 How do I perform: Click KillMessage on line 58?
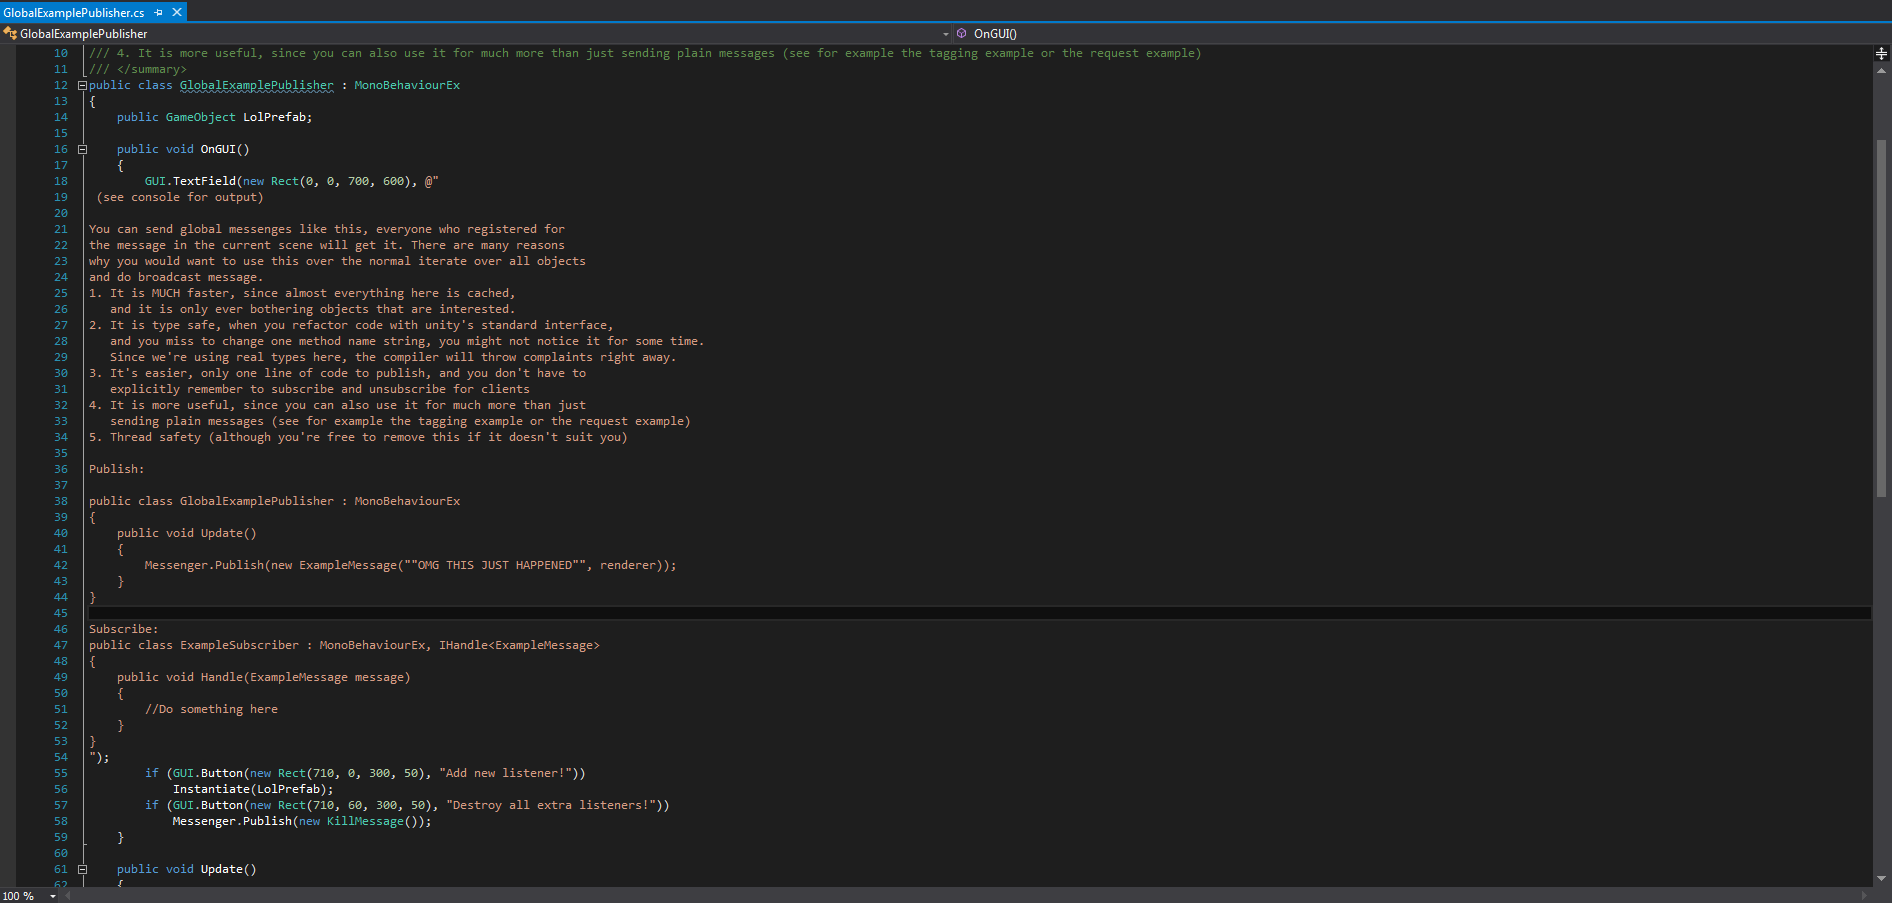[x=365, y=821]
